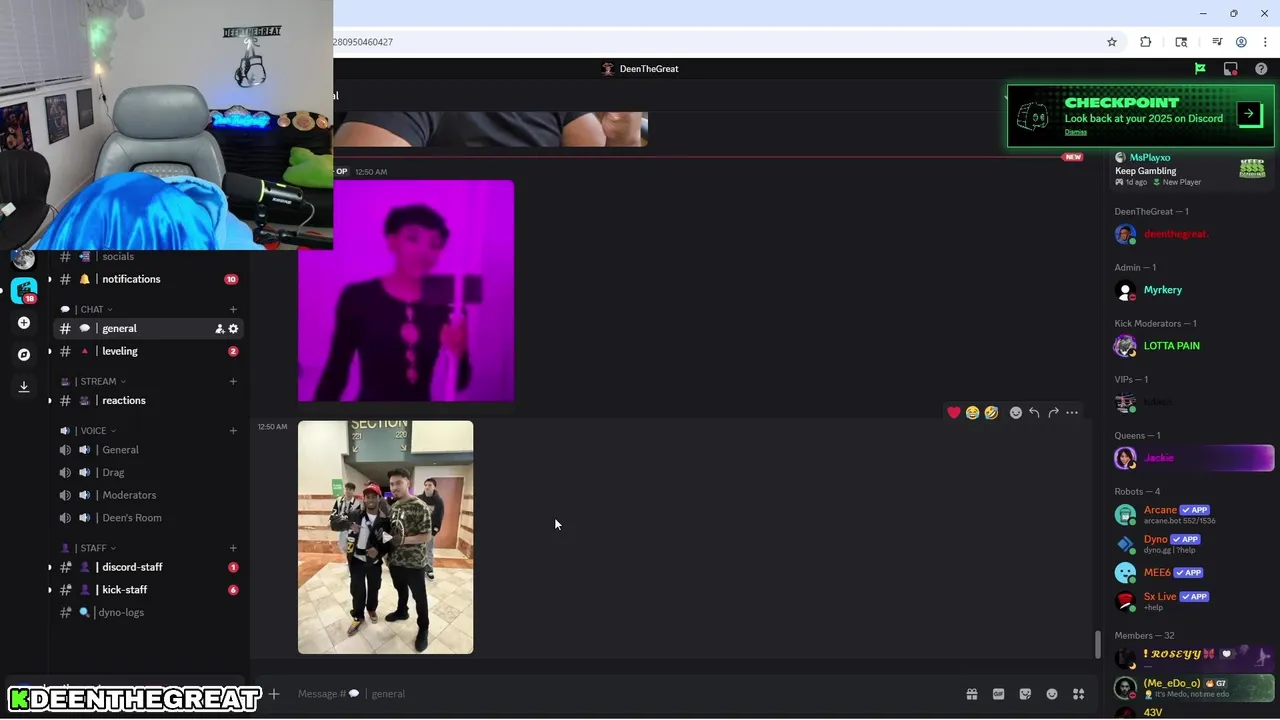Open member Jackie profile
The height and width of the screenshot is (720, 1280).
coord(1192,458)
